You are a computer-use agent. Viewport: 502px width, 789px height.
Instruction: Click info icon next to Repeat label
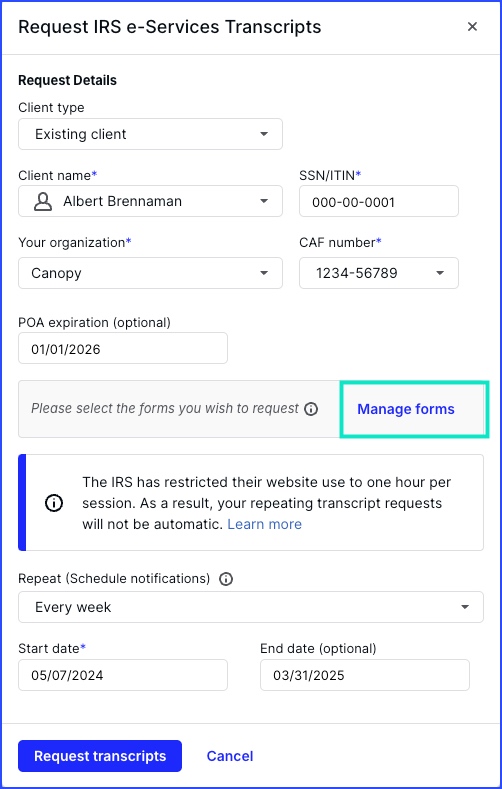[x=226, y=579]
